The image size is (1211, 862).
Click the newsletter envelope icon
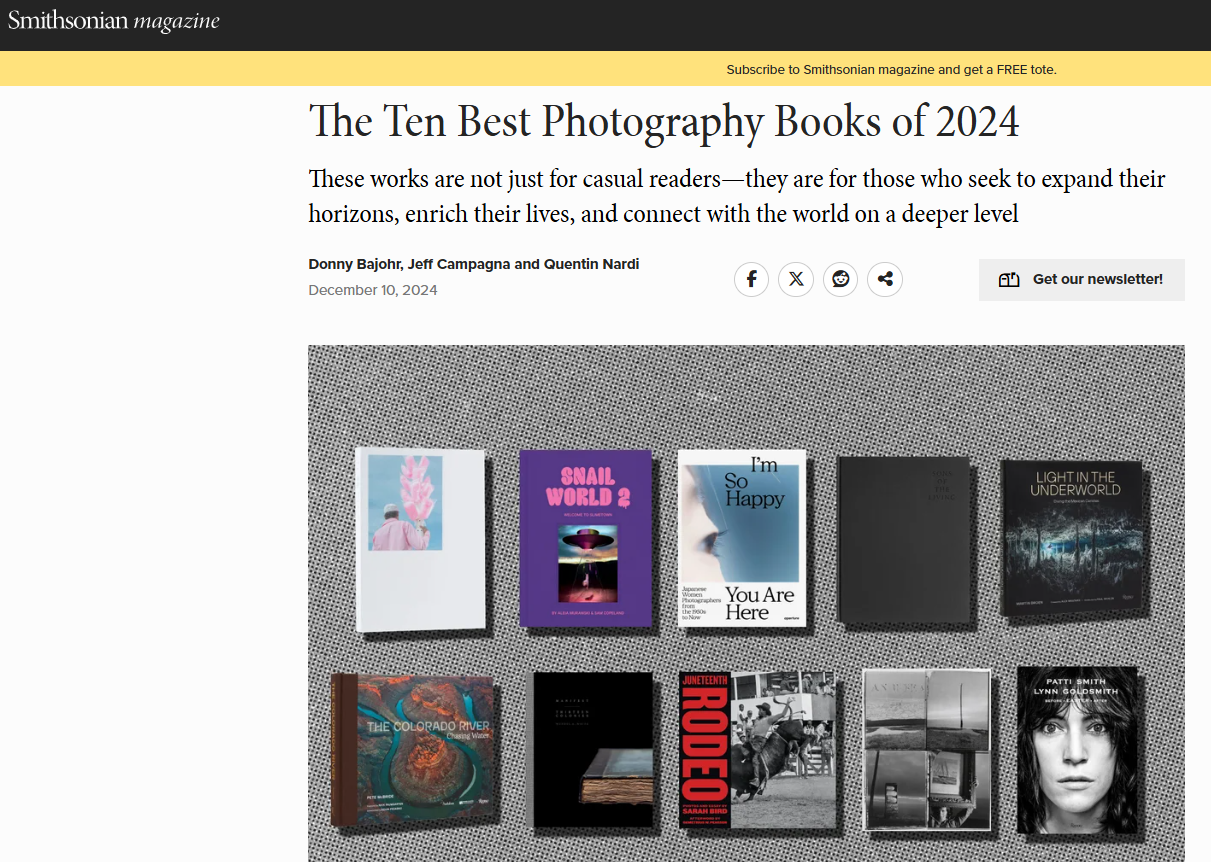pos(1008,280)
